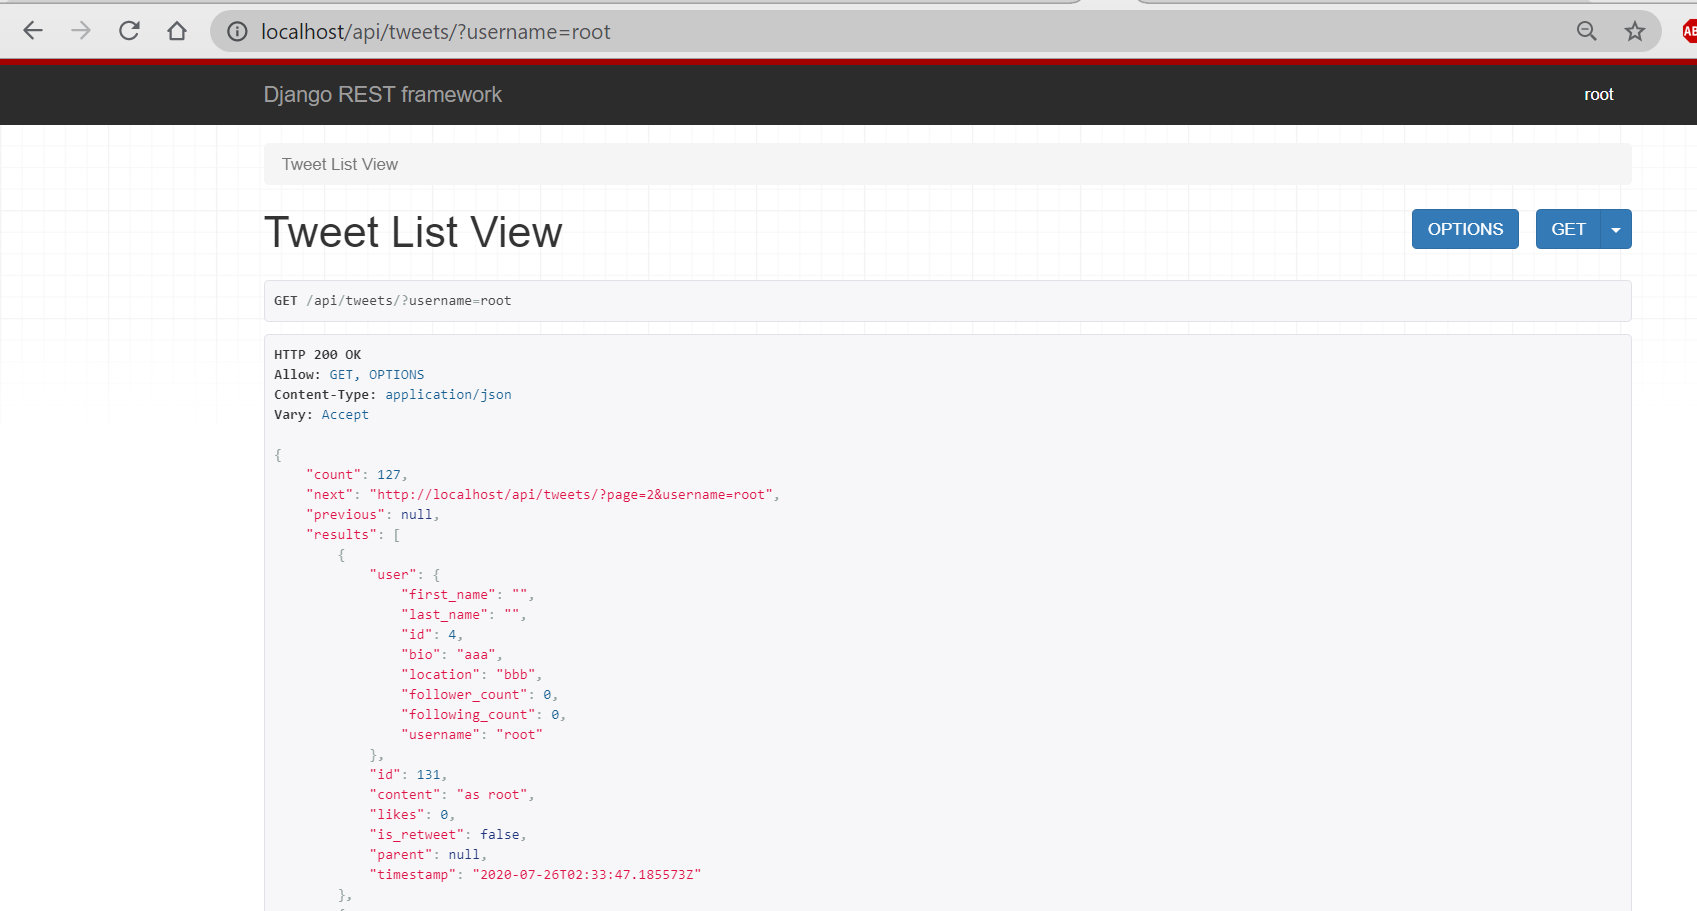Select the "first_name" field line
This screenshot has width=1697, height=911.
tap(468, 595)
